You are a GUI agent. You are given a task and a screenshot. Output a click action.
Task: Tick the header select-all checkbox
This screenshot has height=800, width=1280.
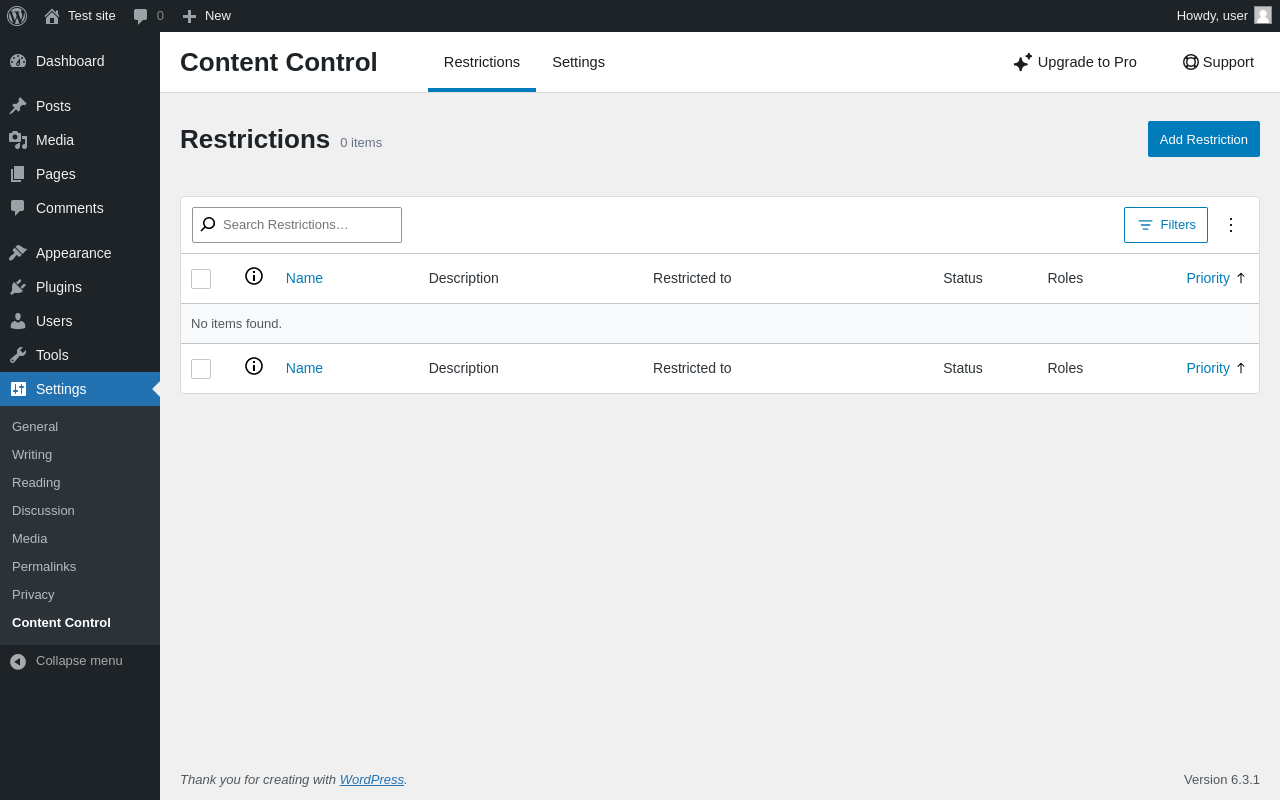click(x=201, y=279)
